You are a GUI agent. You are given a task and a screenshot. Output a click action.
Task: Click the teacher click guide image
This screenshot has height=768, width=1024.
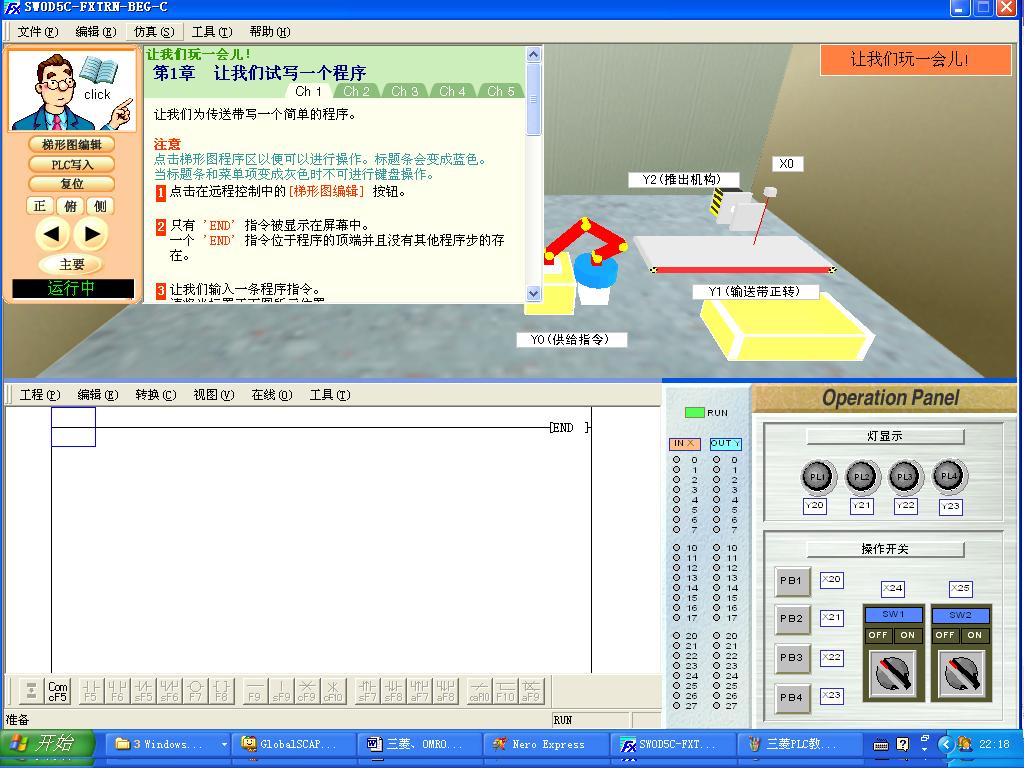click(72, 91)
